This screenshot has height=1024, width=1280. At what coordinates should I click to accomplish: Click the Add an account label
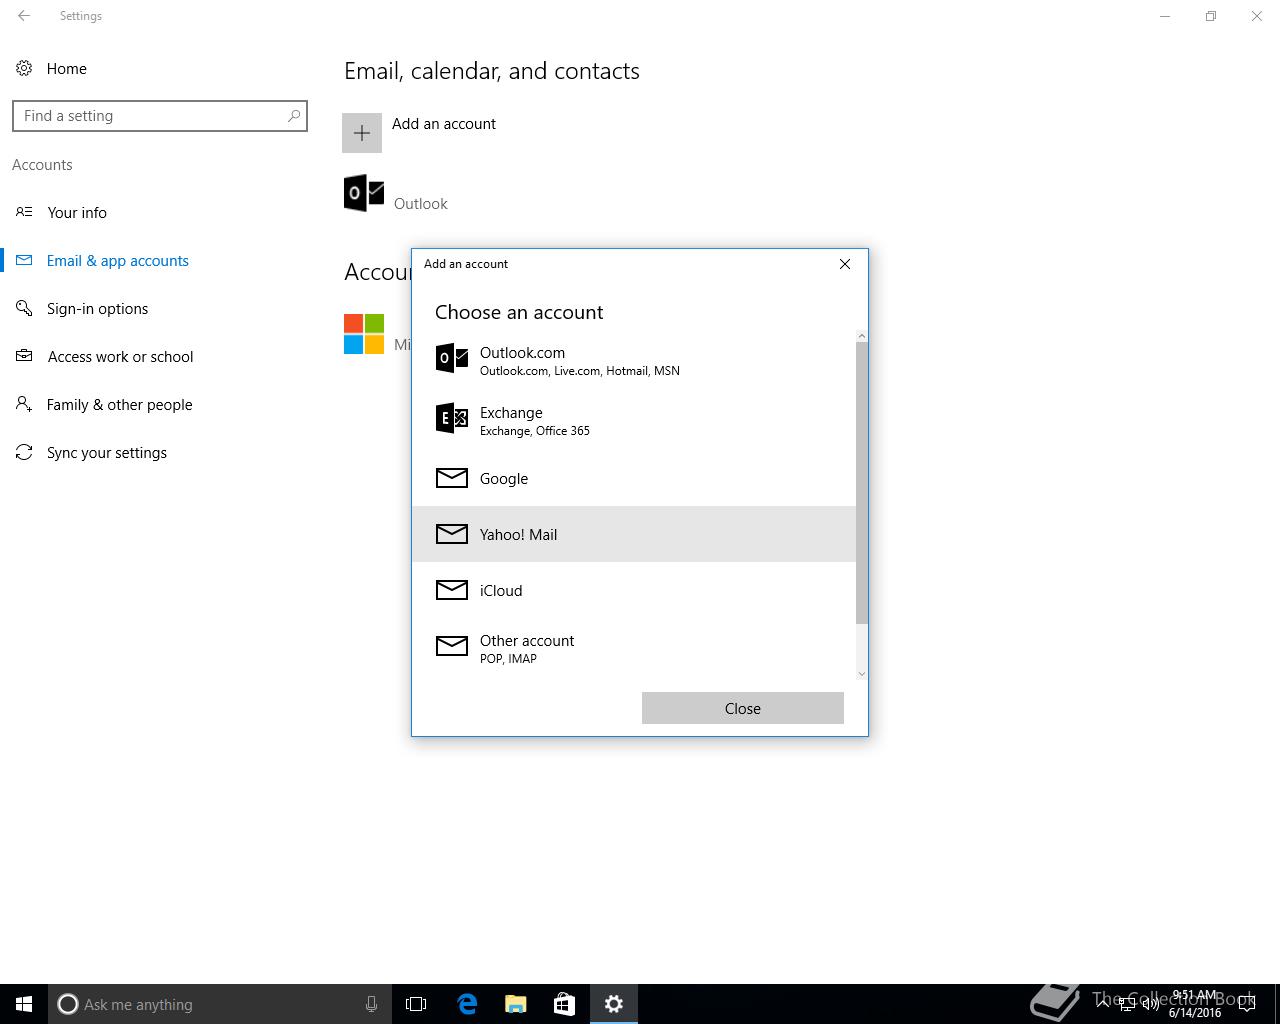(x=444, y=124)
